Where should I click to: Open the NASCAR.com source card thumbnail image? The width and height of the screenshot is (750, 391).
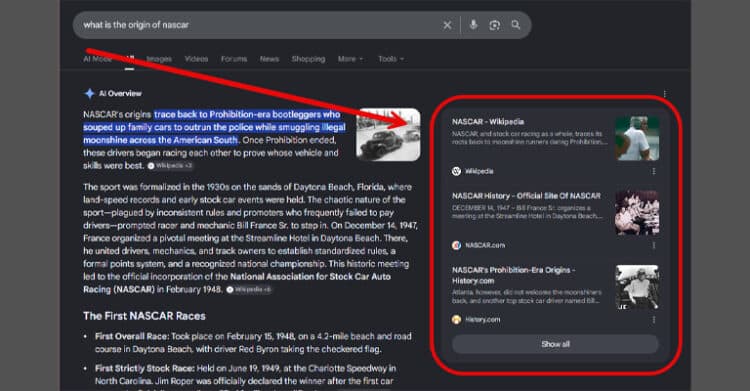pos(637,212)
